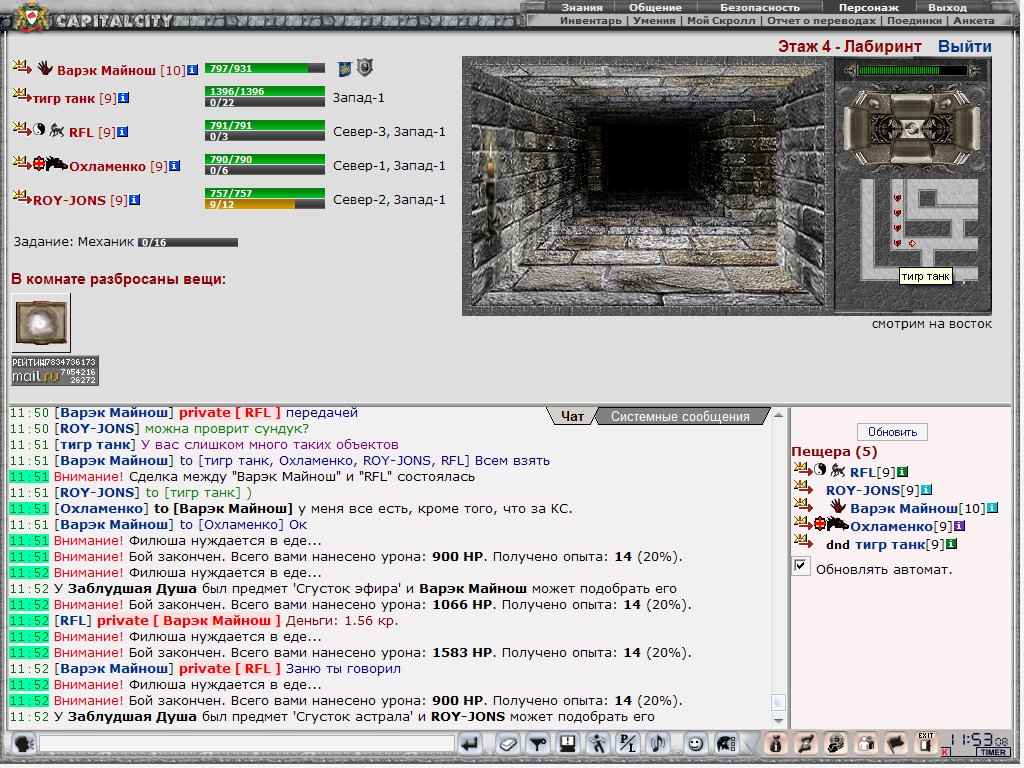Click the refresh button in the center of the movement pad
Screen dimensions: 1024x768
pos(912,128)
